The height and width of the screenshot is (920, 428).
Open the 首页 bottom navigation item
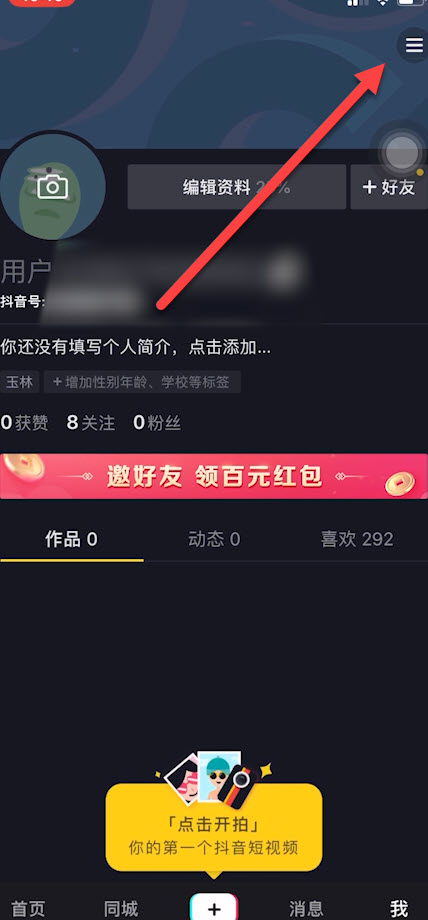(28, 908)
